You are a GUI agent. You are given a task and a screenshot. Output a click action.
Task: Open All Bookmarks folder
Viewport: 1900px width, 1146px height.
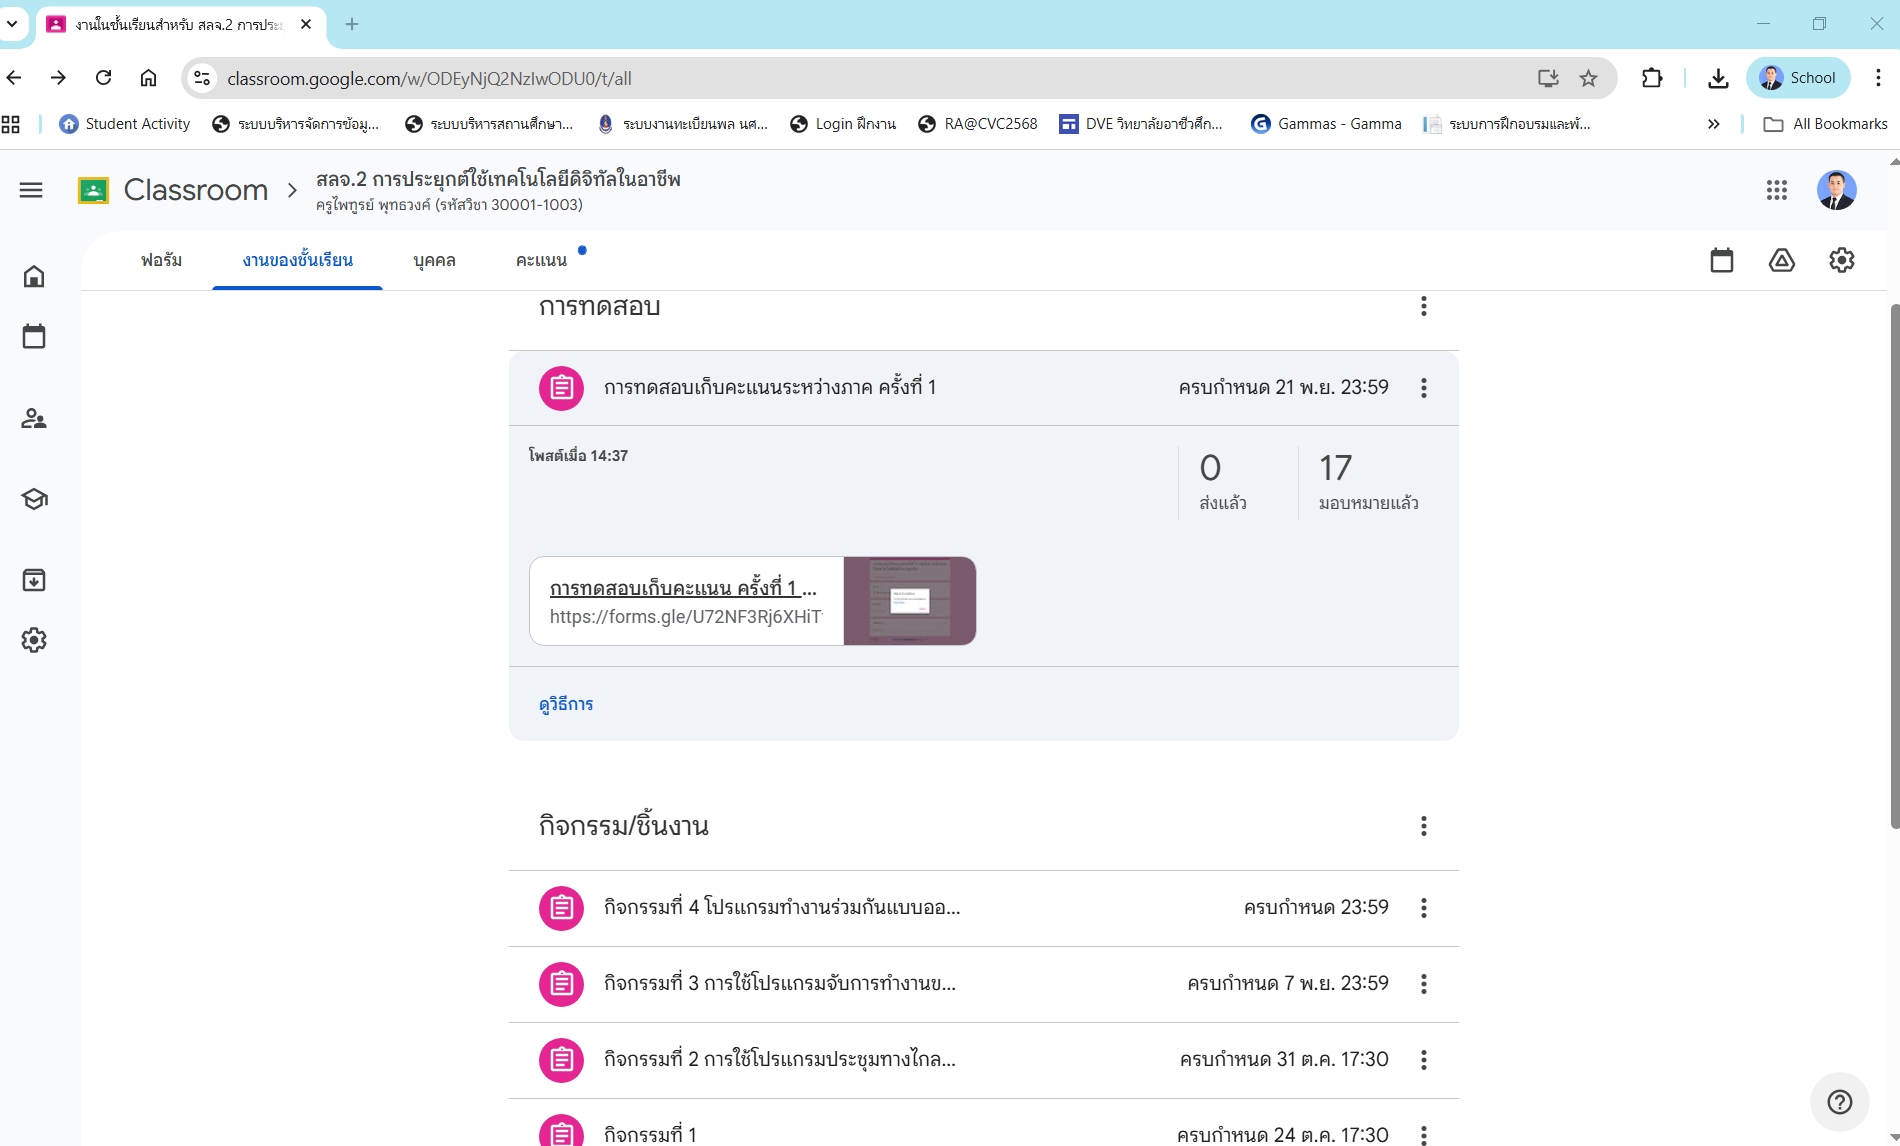coord(1825,124)
